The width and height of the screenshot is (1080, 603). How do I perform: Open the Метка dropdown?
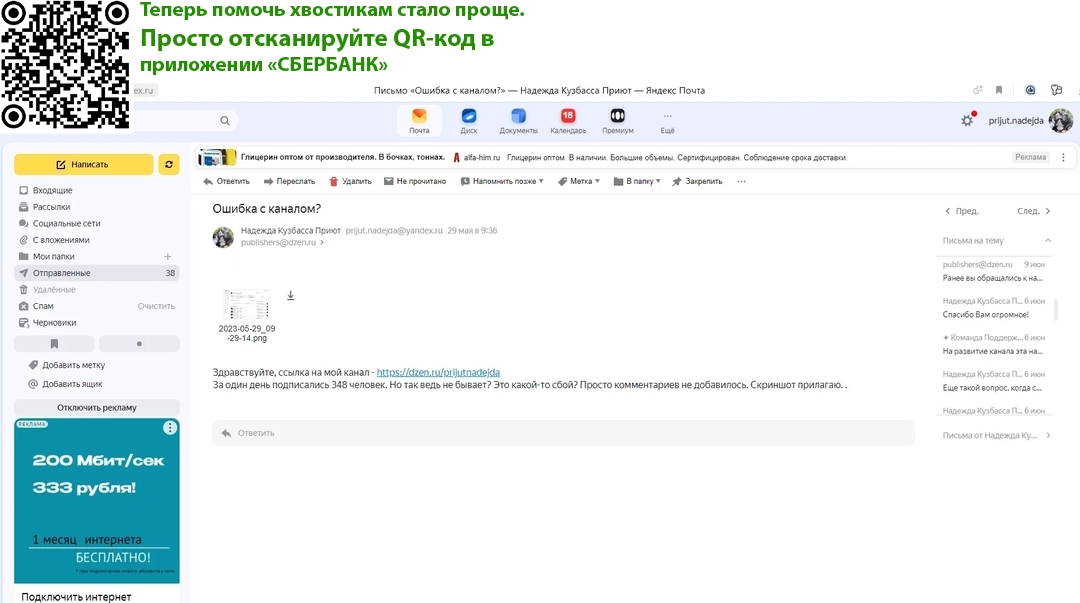pos(579,181)
